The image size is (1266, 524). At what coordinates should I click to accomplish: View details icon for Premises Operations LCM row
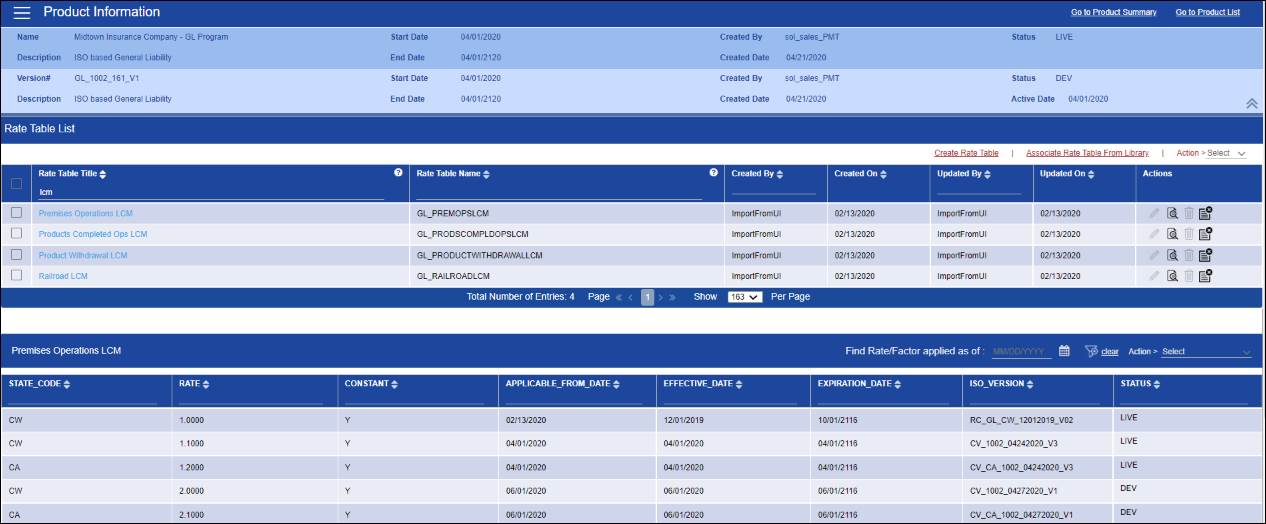click(1172, 212)
